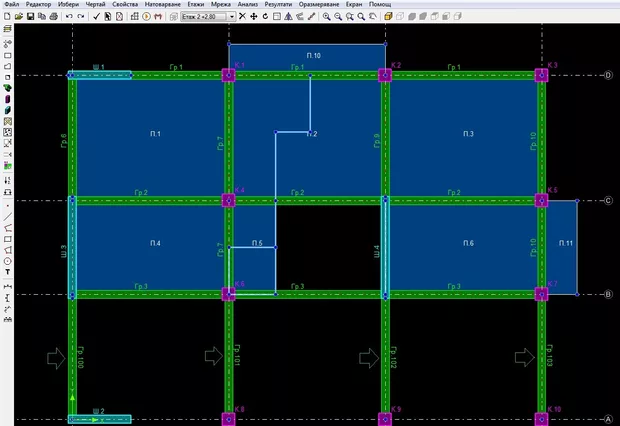Select the line drawing tool in sidebar
The height and width of the screenshot is (426, 620).
(x=8, y=215)
